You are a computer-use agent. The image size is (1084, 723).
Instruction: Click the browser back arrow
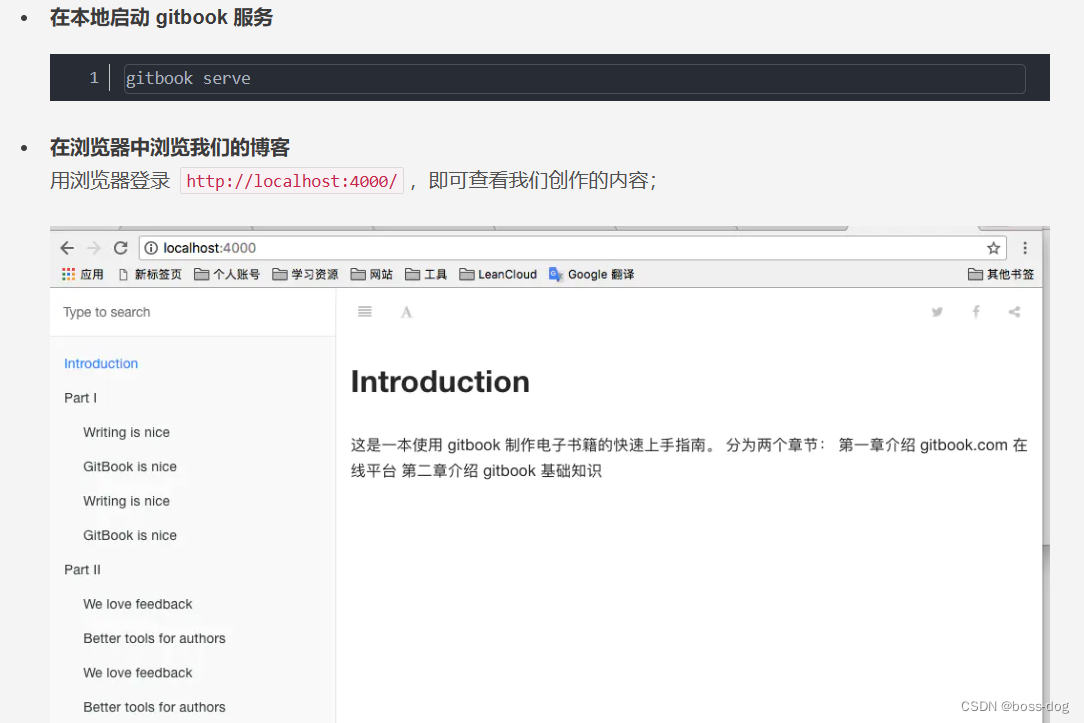(x=67, y=247)
